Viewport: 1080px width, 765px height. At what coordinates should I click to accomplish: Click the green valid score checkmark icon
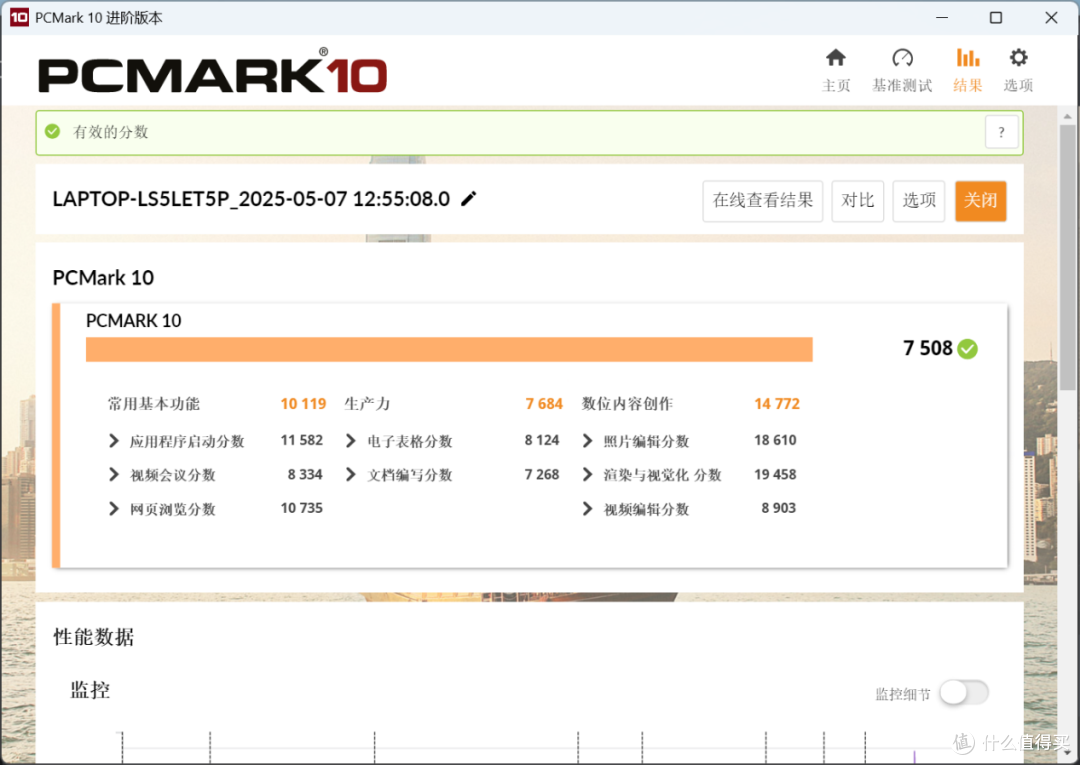click(x=52, y=131)
